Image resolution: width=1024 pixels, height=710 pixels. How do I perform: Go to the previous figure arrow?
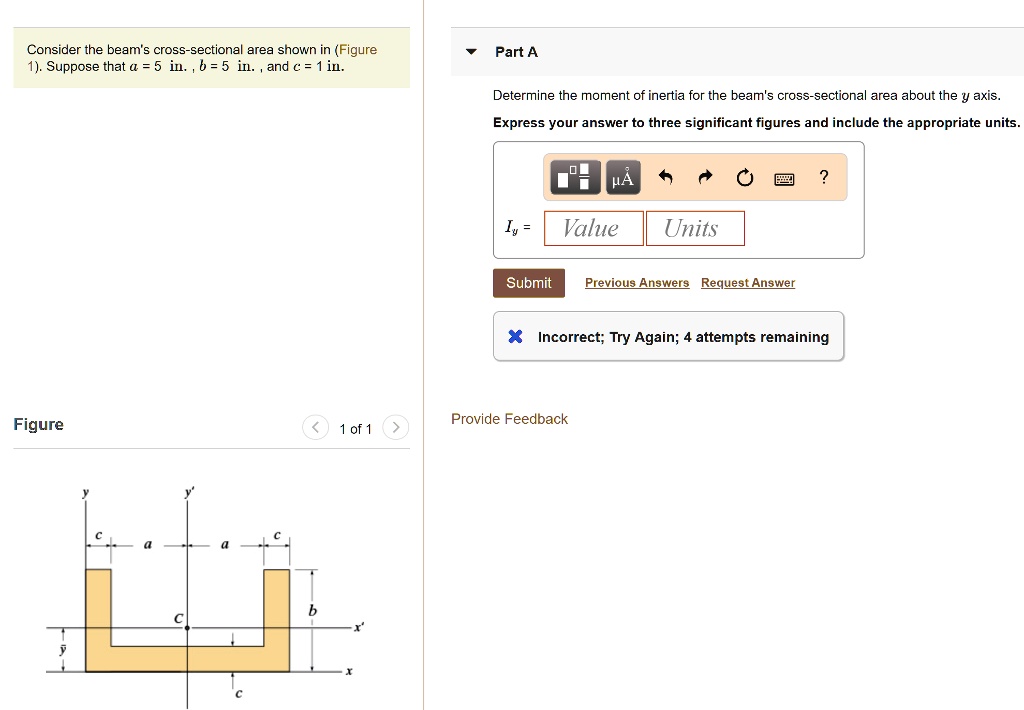point(315,427)
